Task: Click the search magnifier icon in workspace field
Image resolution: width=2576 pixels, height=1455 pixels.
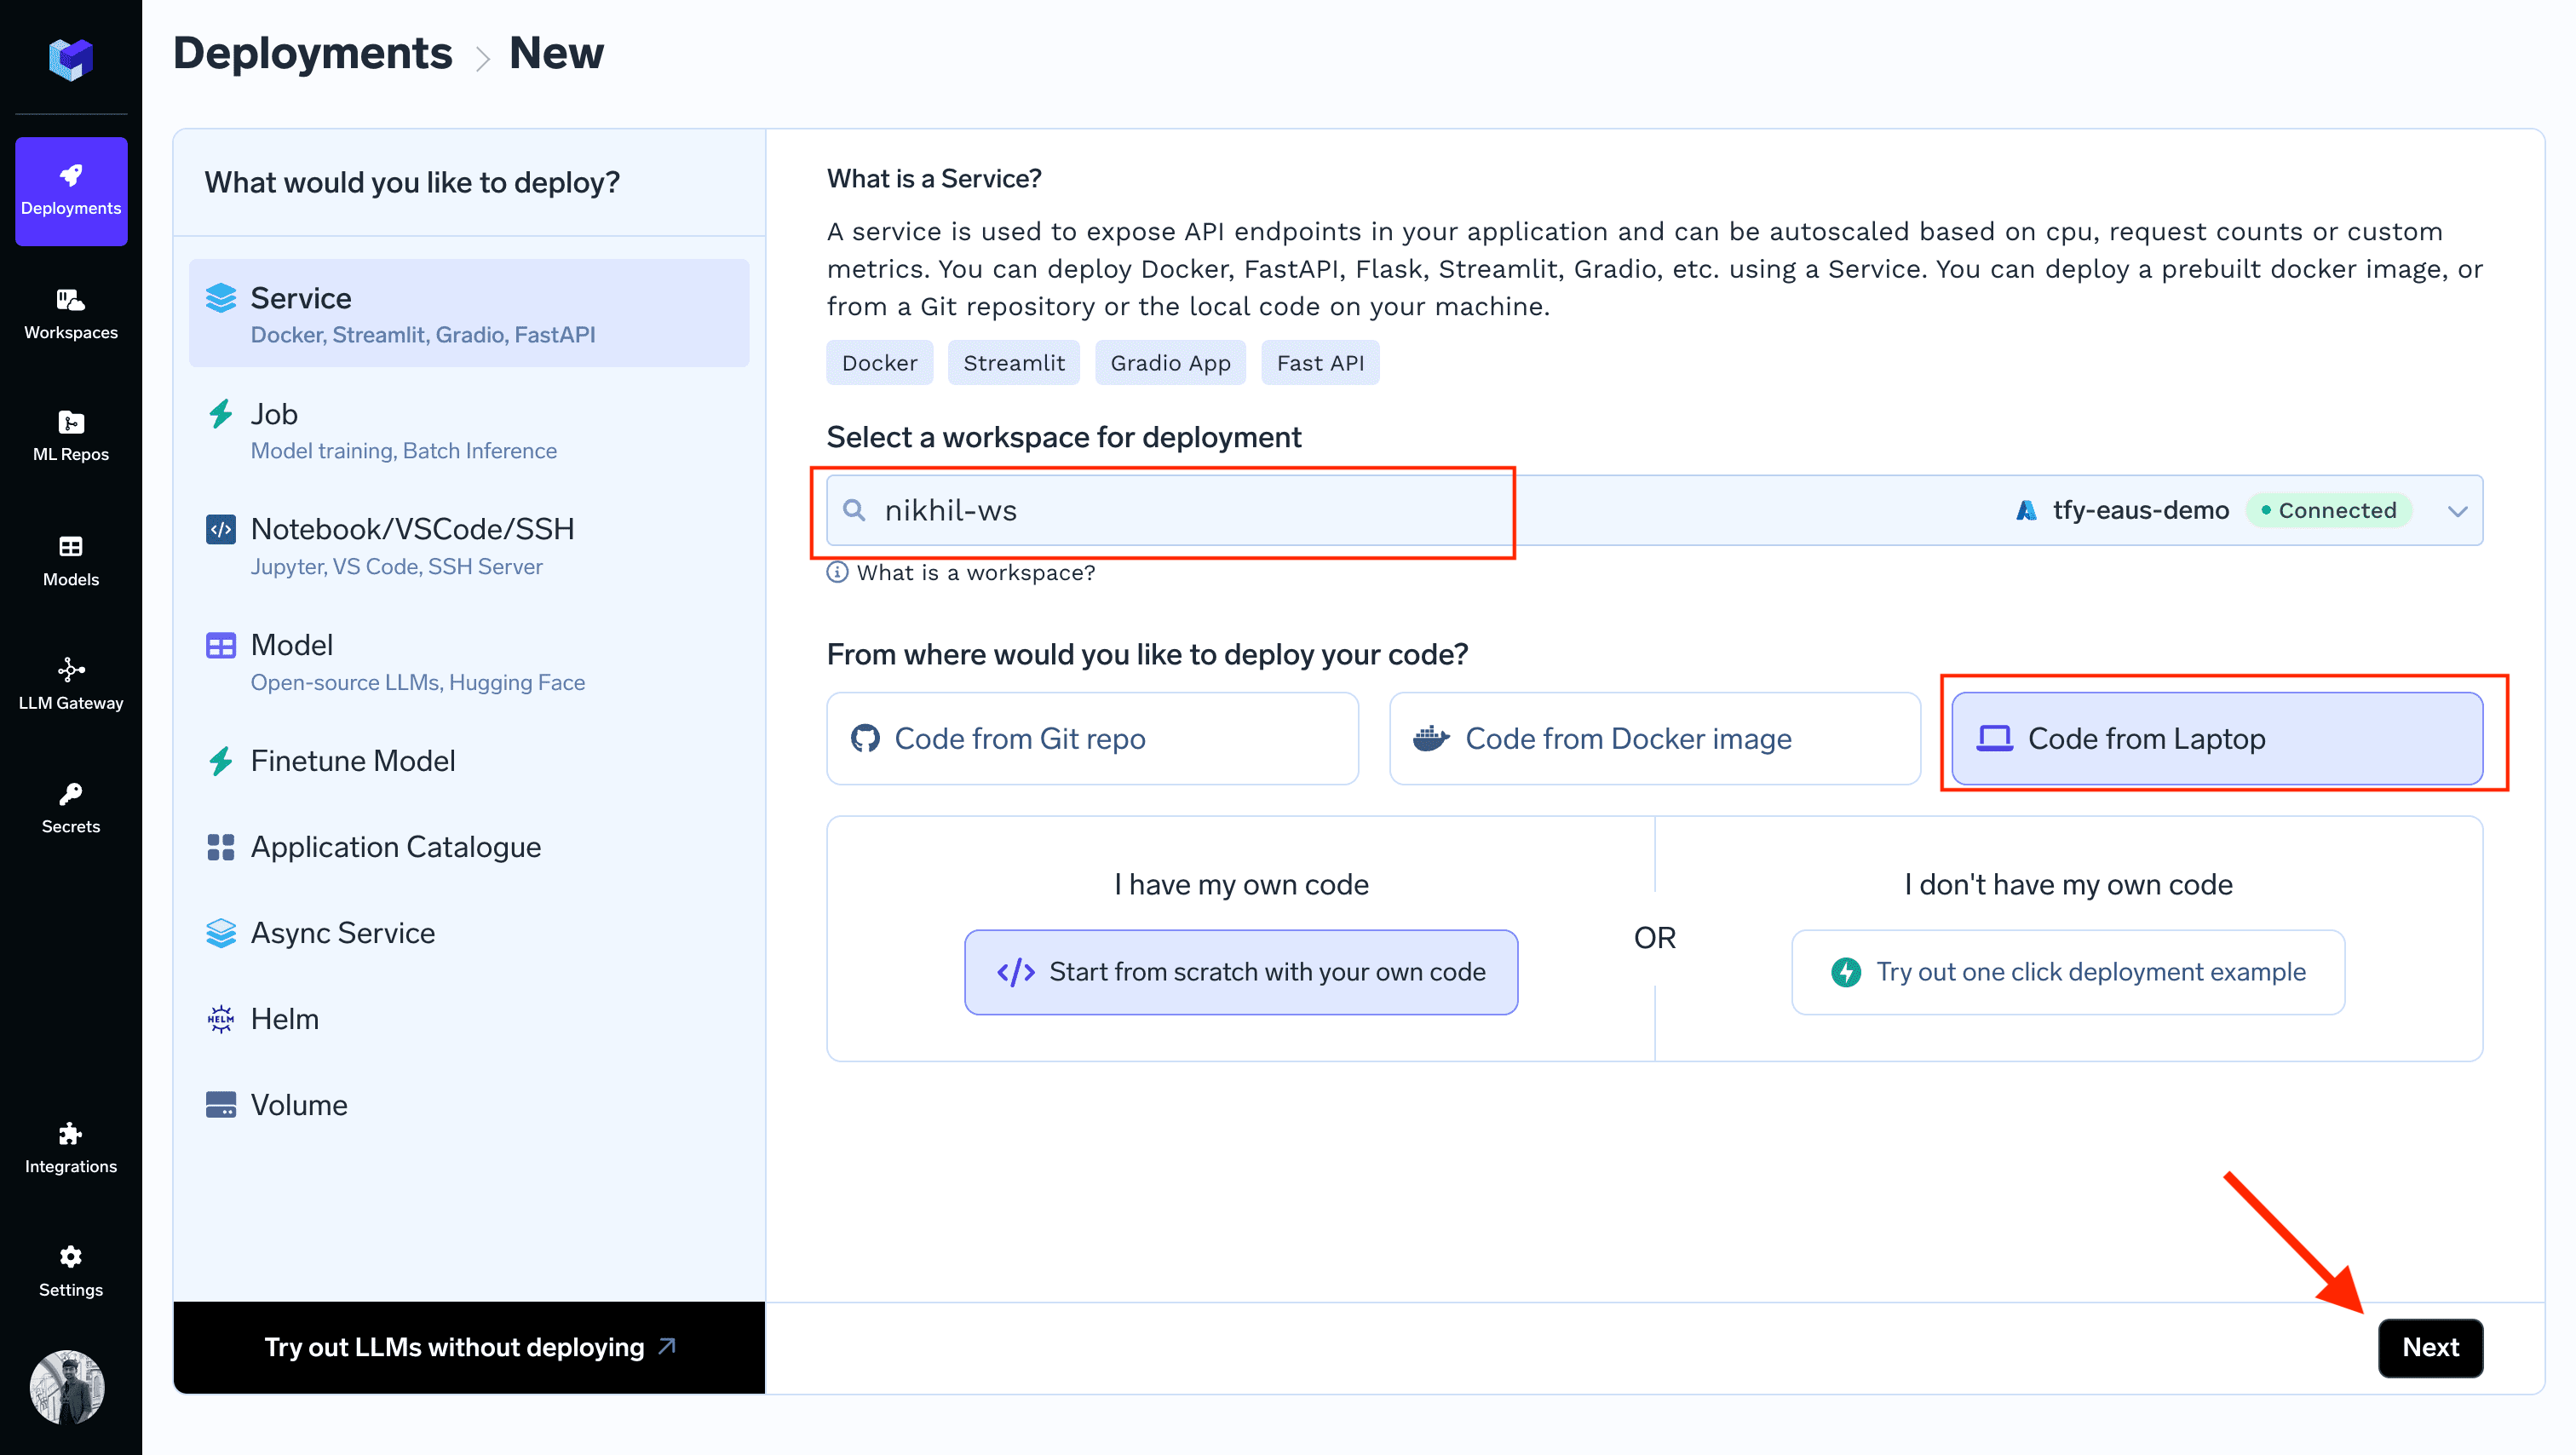Action: click(x=854, y=511)
